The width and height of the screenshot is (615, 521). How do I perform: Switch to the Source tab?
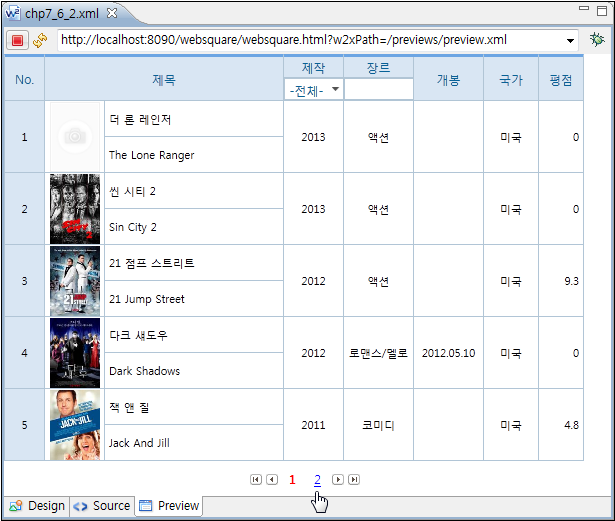(x=102, y=506)
